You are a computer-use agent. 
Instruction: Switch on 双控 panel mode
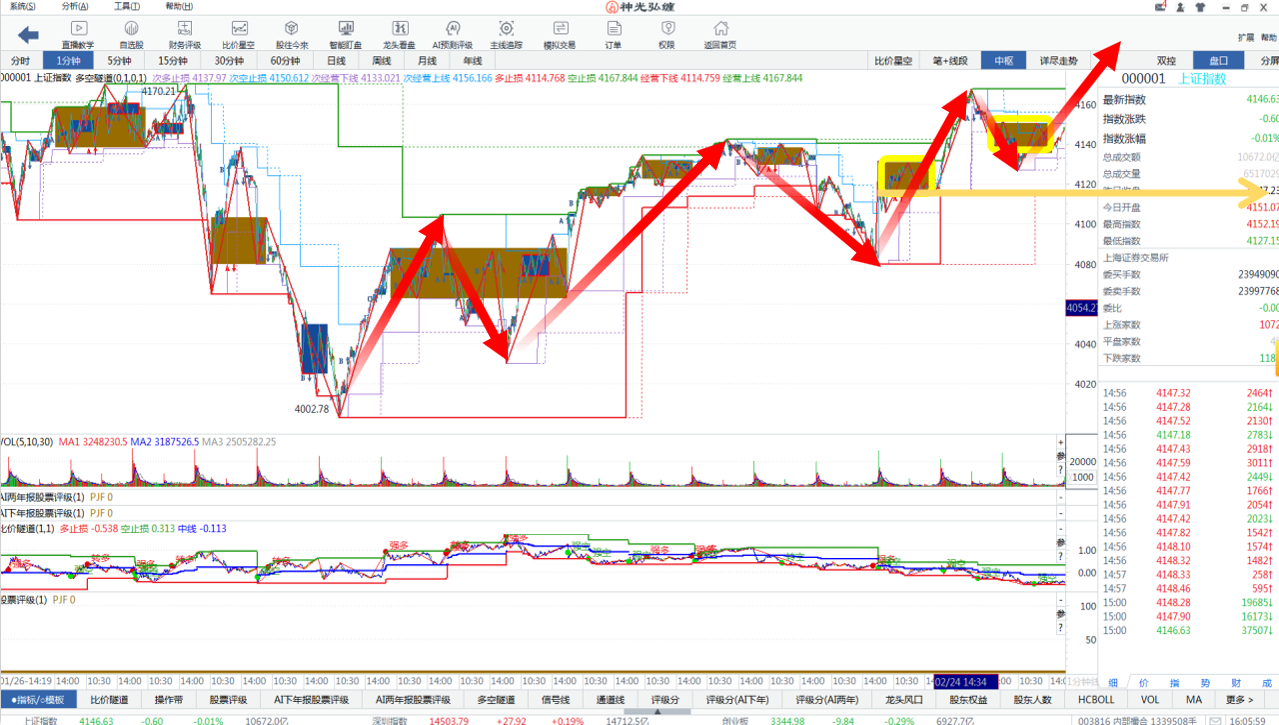[x=1166, y=61]
